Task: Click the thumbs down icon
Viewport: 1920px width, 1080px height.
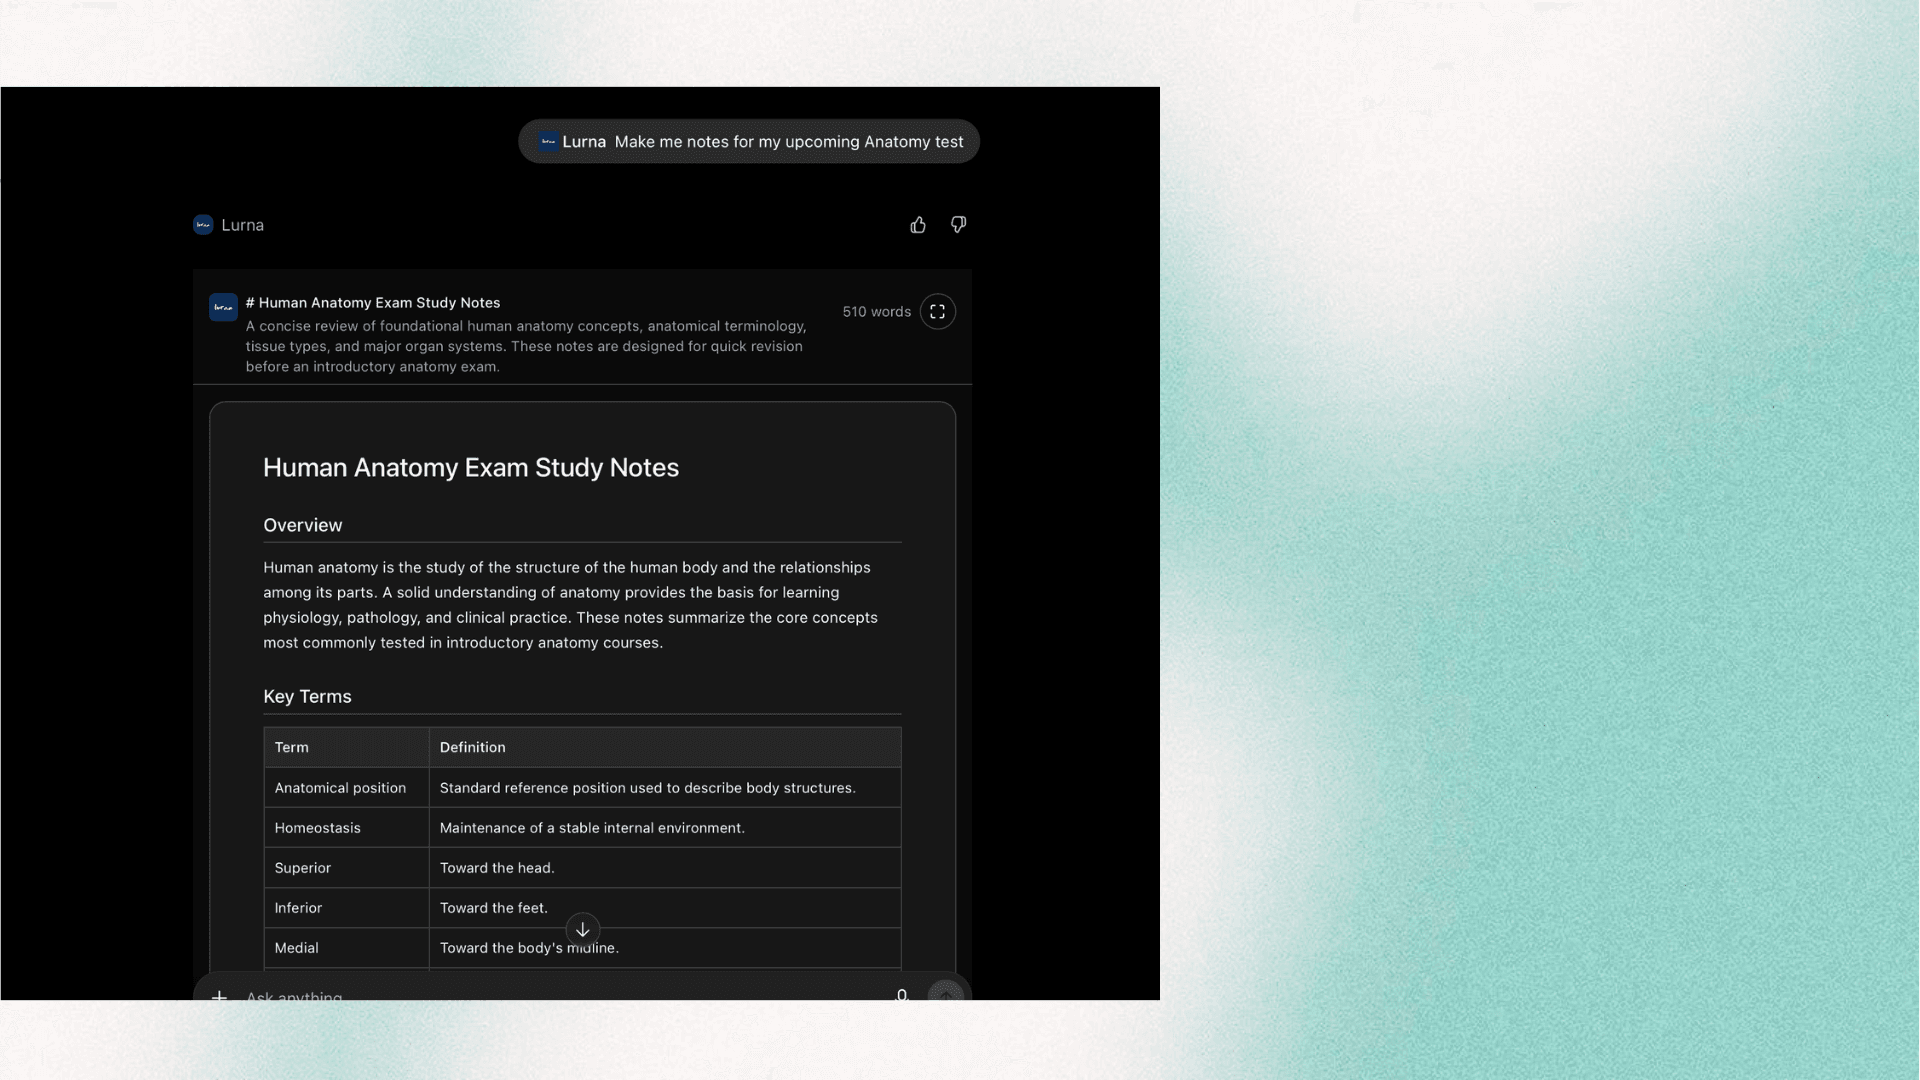Action: point(958,225)
